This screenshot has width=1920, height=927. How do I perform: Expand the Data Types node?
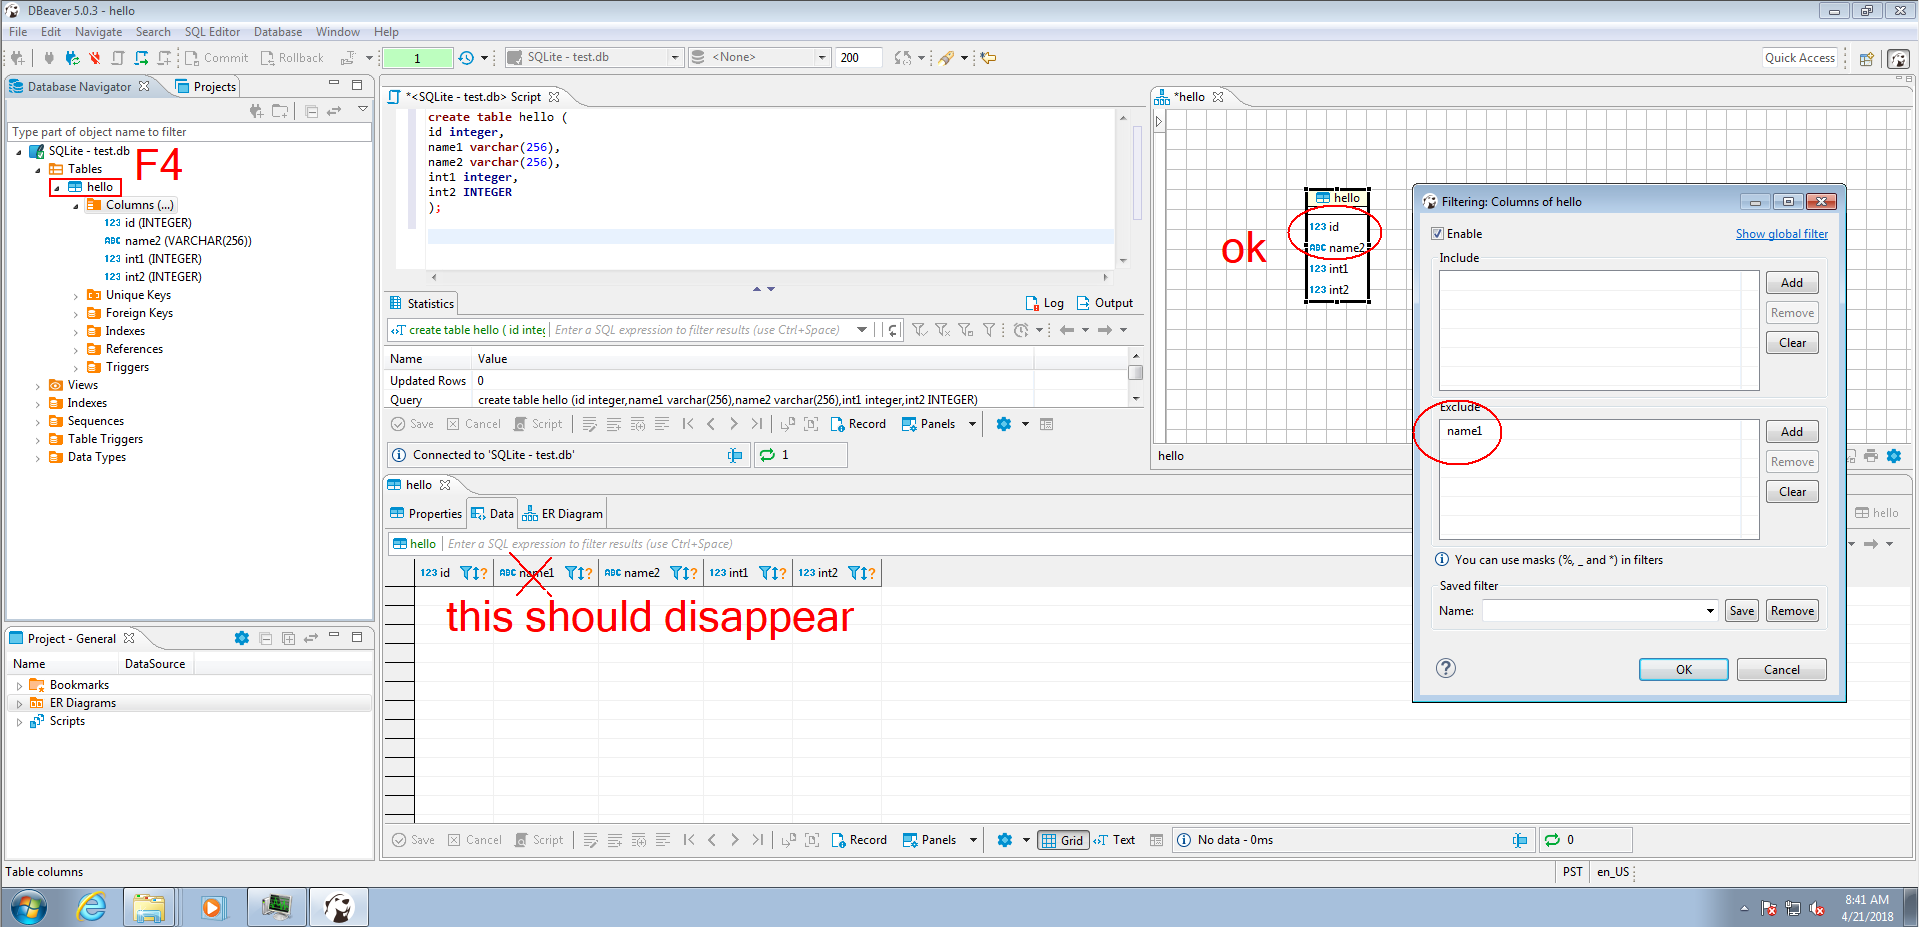(x=38, y=458)
